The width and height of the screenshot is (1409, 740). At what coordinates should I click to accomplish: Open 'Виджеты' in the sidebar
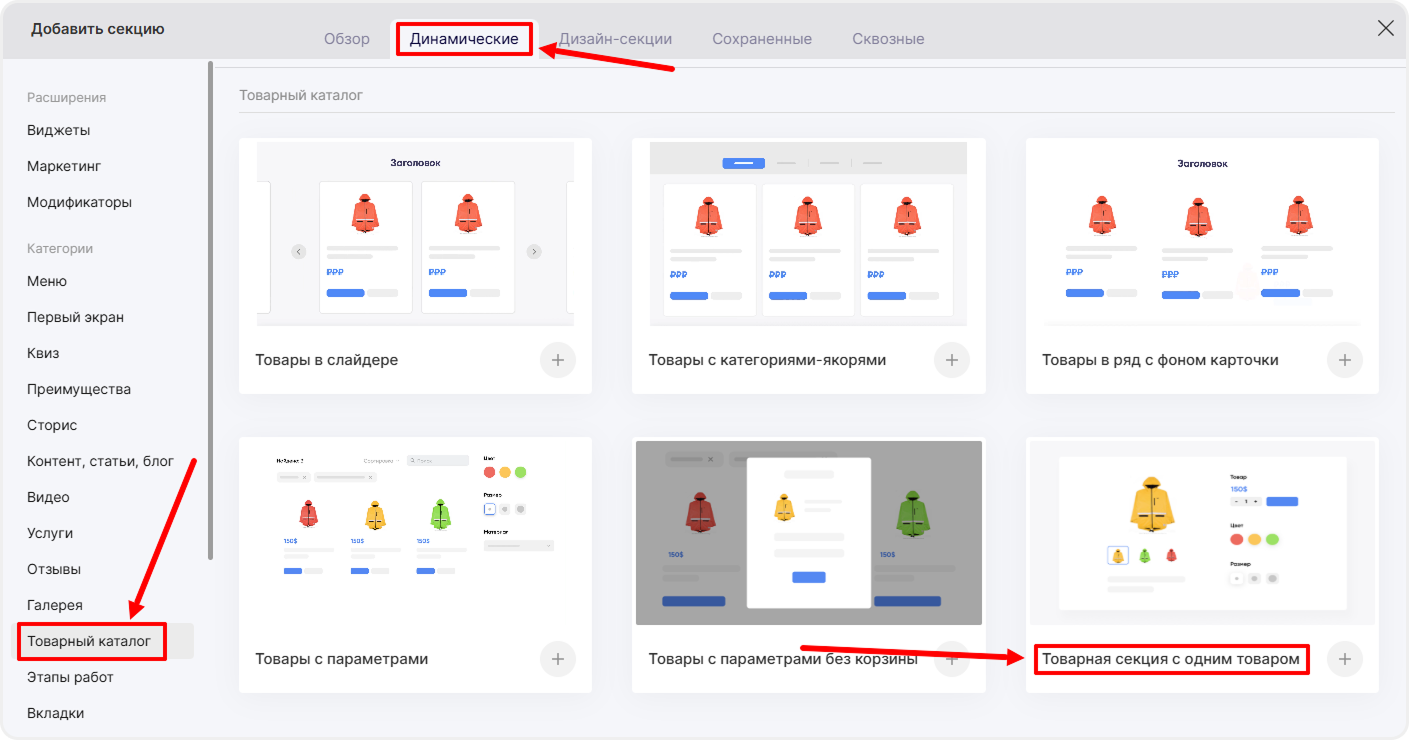[x=58, y=130]
